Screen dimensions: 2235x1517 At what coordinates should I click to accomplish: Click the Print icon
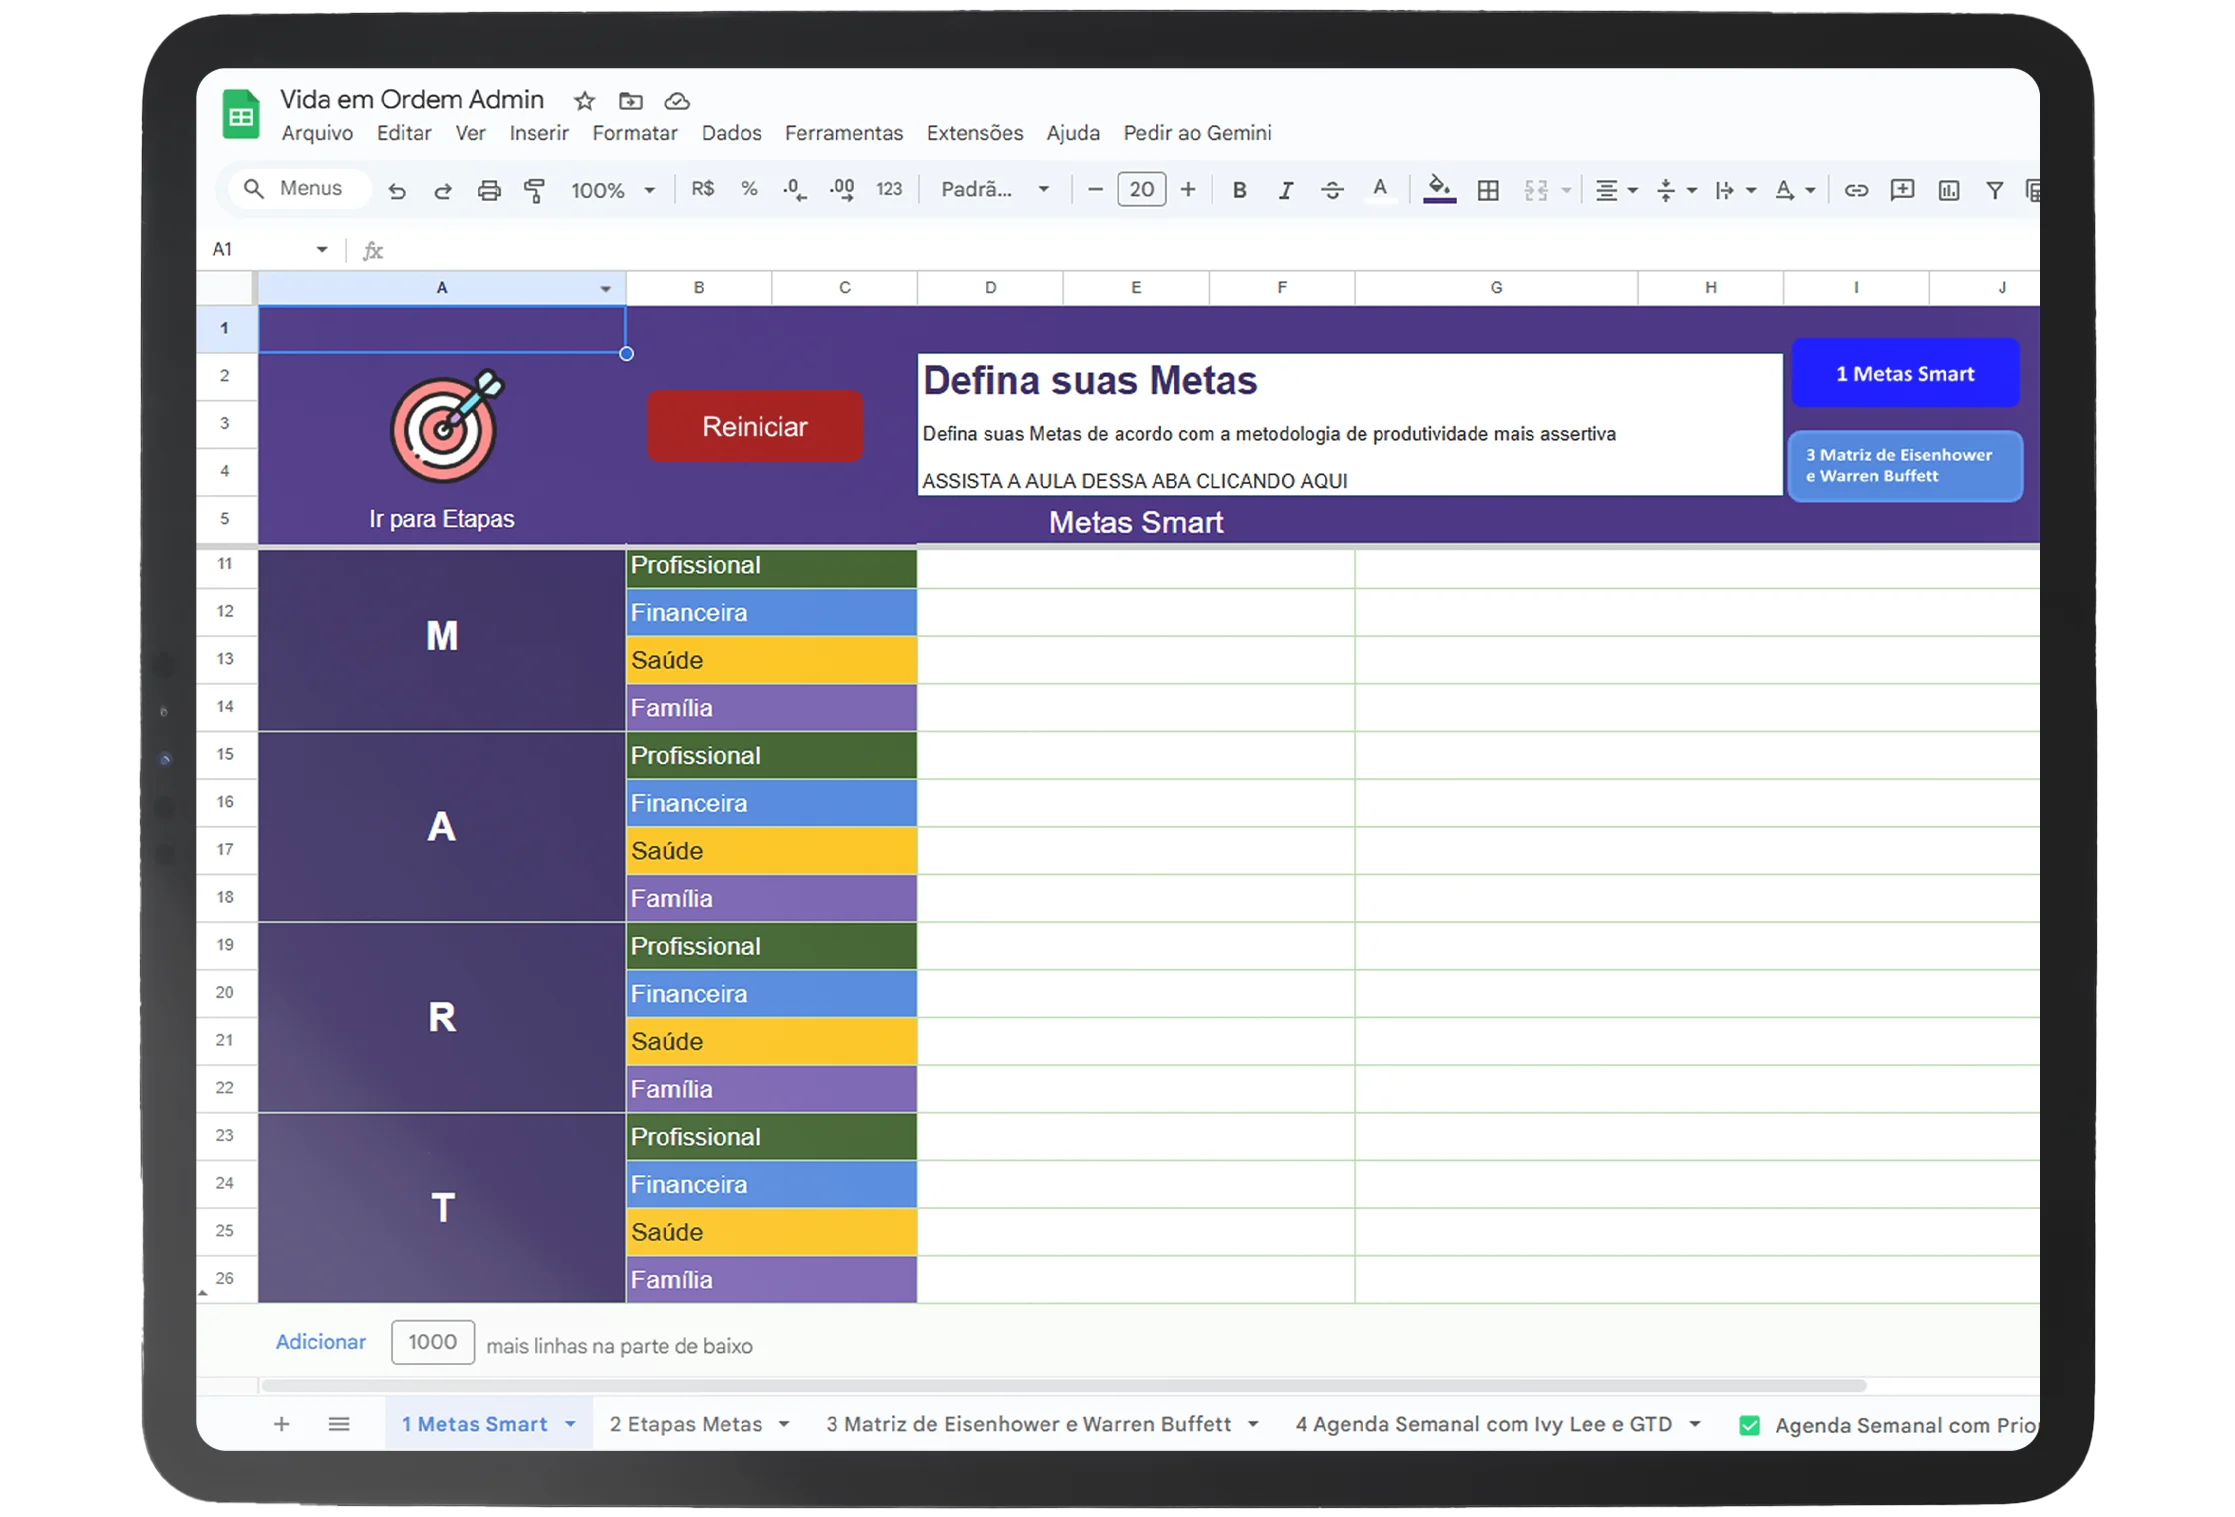tap(488, 190)
